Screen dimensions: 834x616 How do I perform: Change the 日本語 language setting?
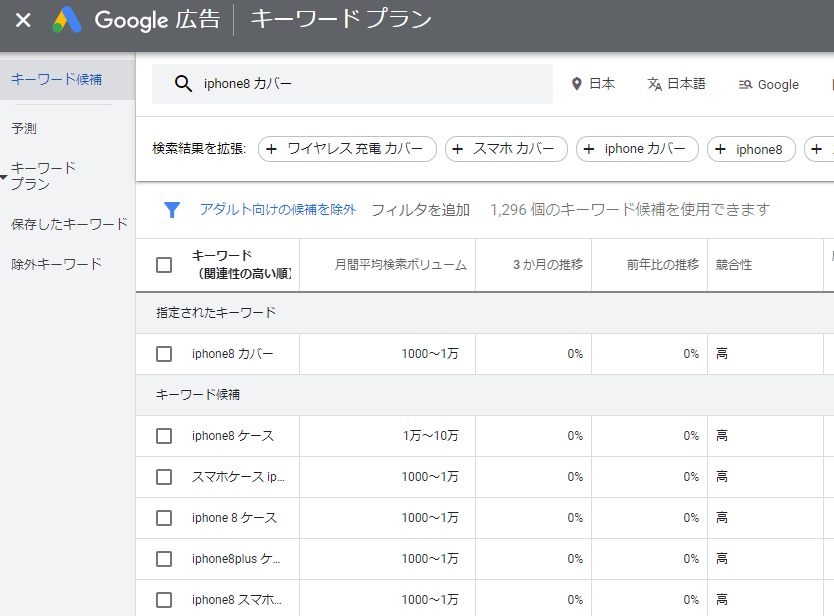coord(676,84)
